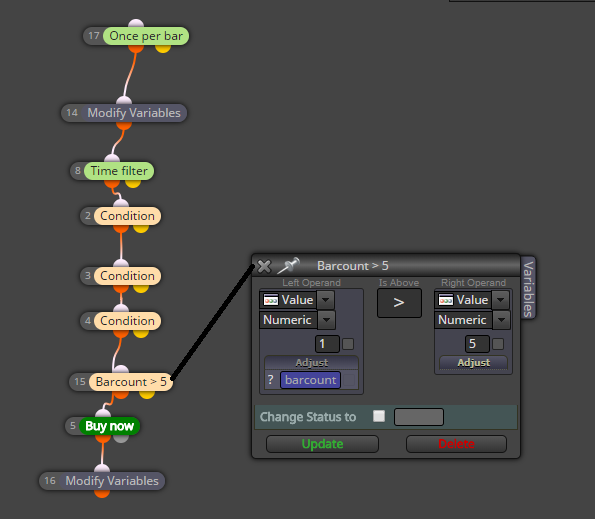This screenshot has width=595, height=519.
Task: Click the right operand value field 5
Action: pyautogui.click(x=477, y=344)
